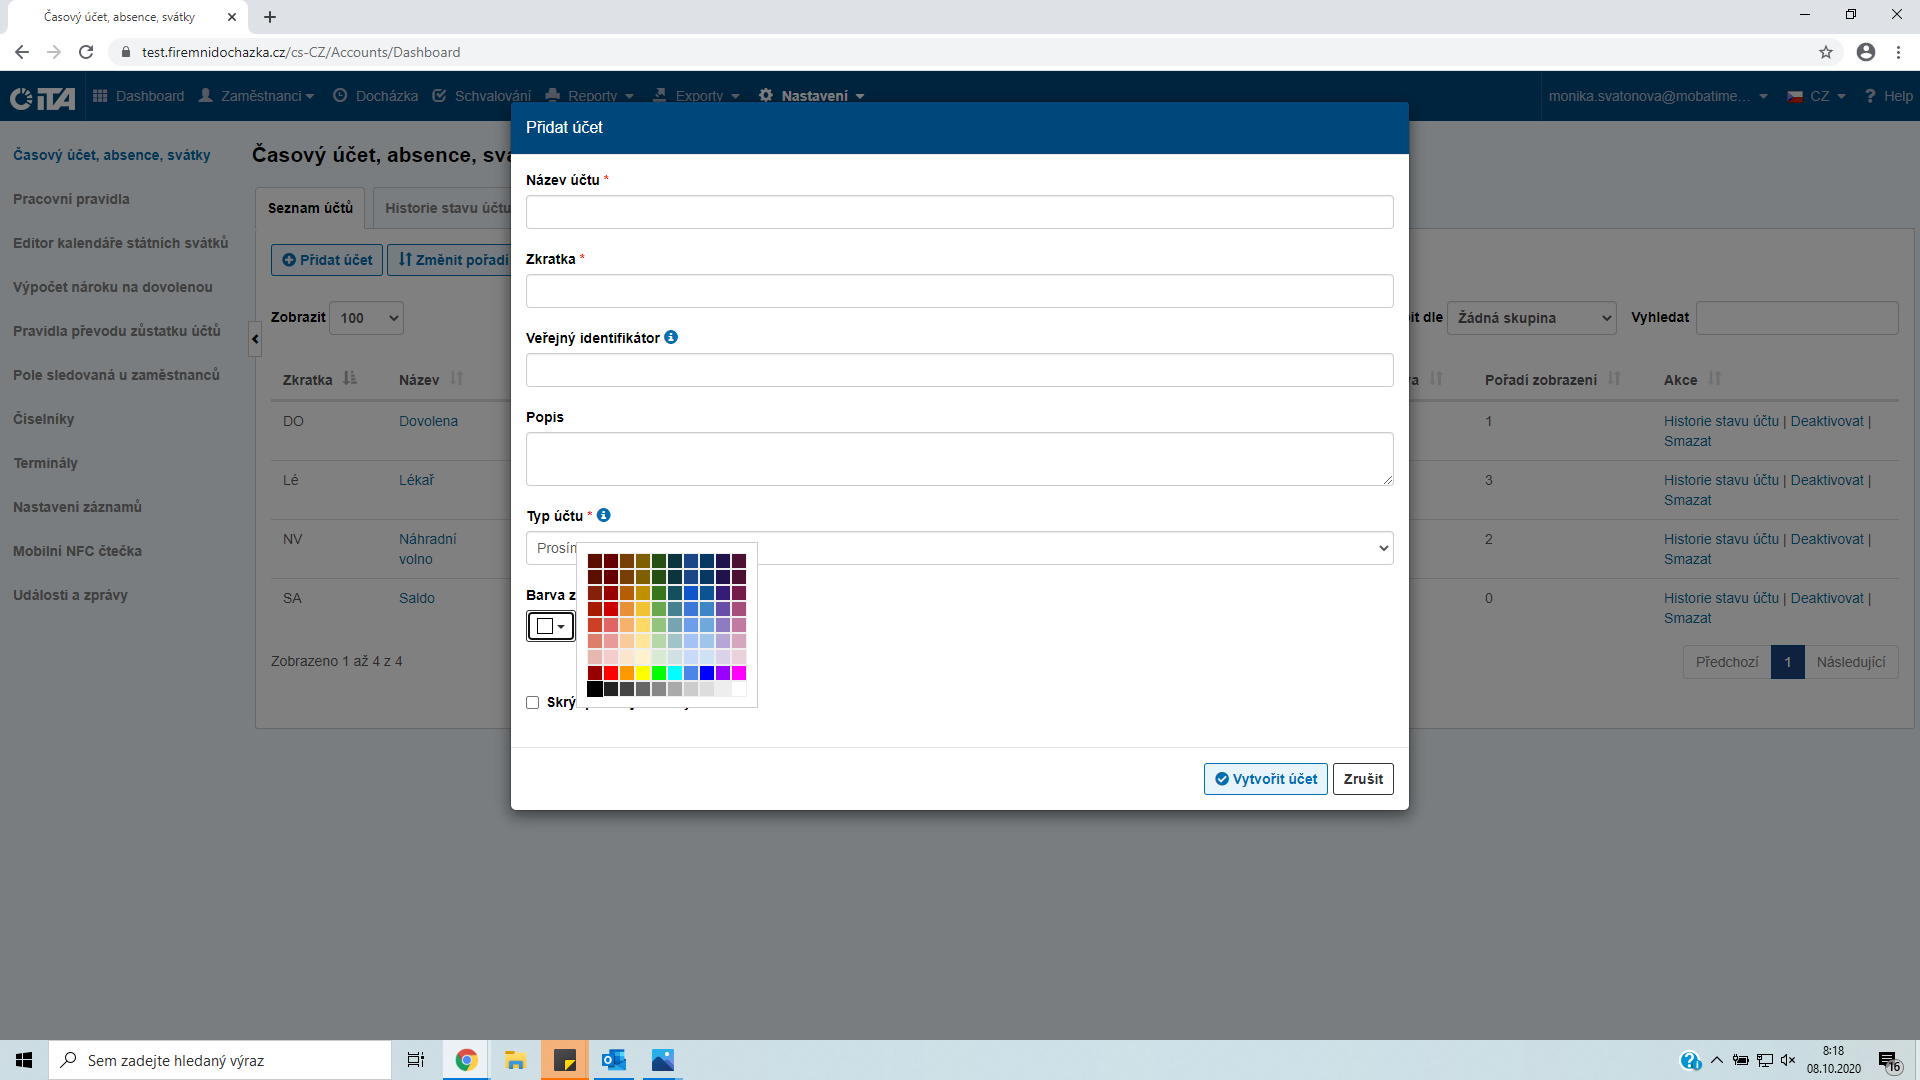
Task: Expand the color picker dropdown button
Action: [551, 626]
